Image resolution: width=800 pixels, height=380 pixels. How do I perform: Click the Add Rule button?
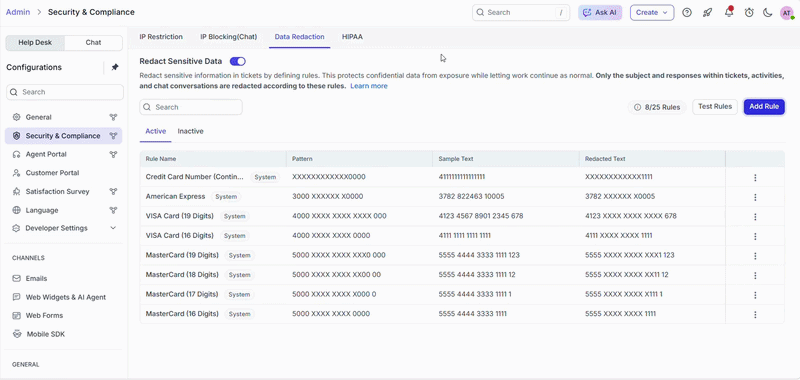pos(764,107)
